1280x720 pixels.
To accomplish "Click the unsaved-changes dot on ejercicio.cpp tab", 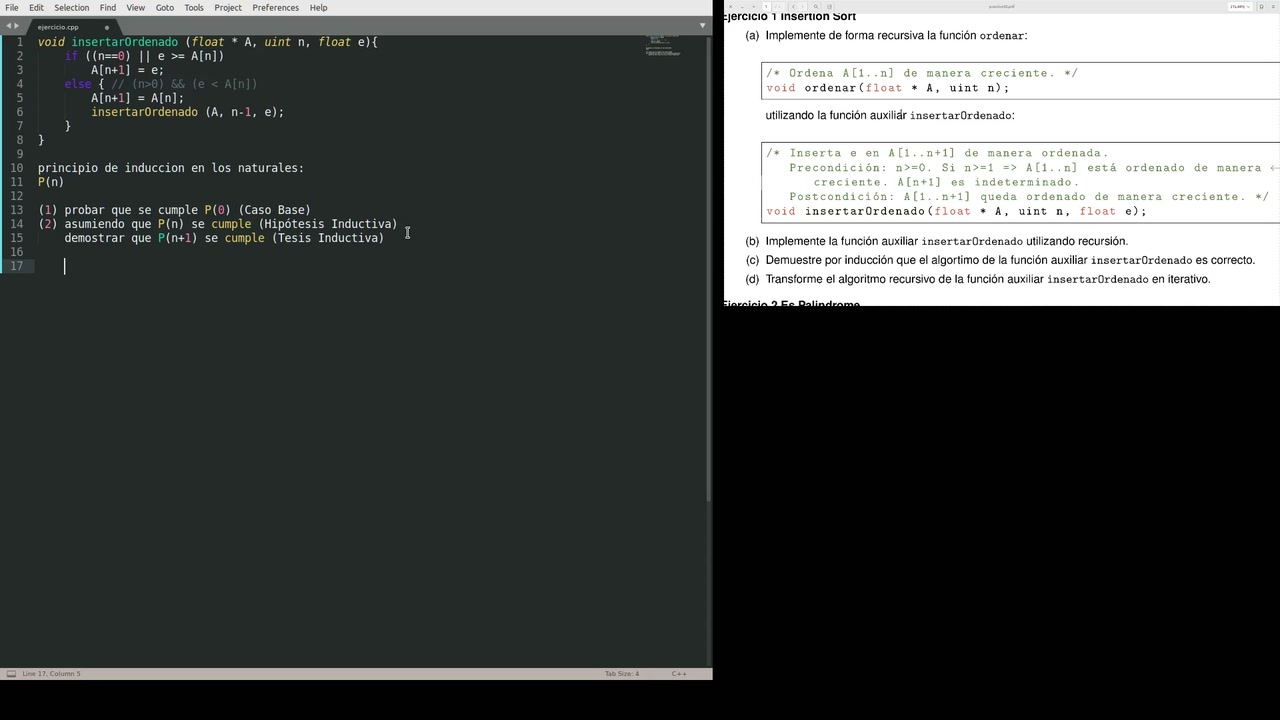I will (107, 27).
